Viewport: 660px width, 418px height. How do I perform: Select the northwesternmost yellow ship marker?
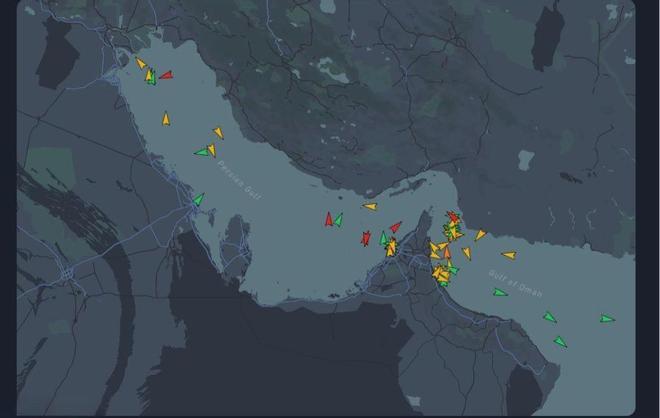tap(141, 63)
